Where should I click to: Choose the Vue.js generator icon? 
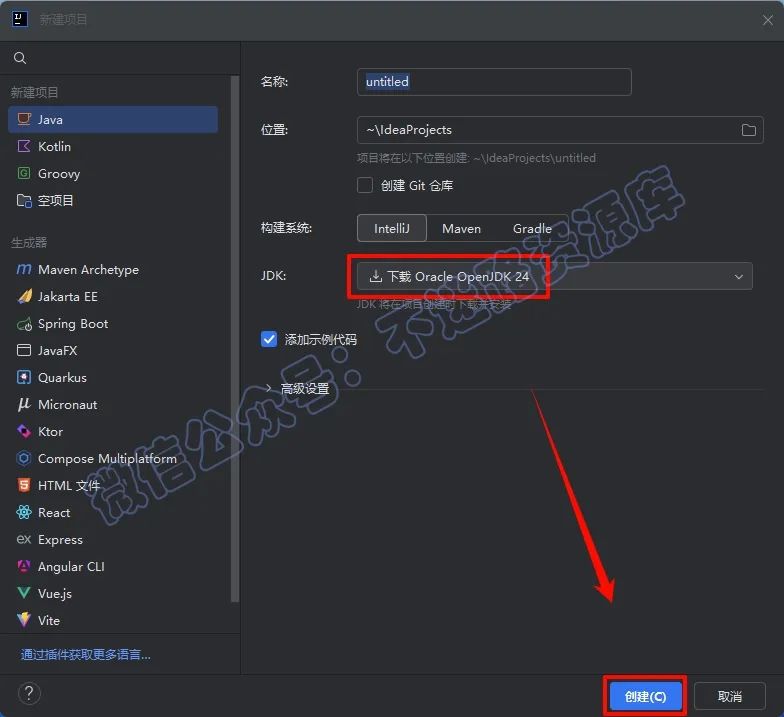[x=24, y=593]
